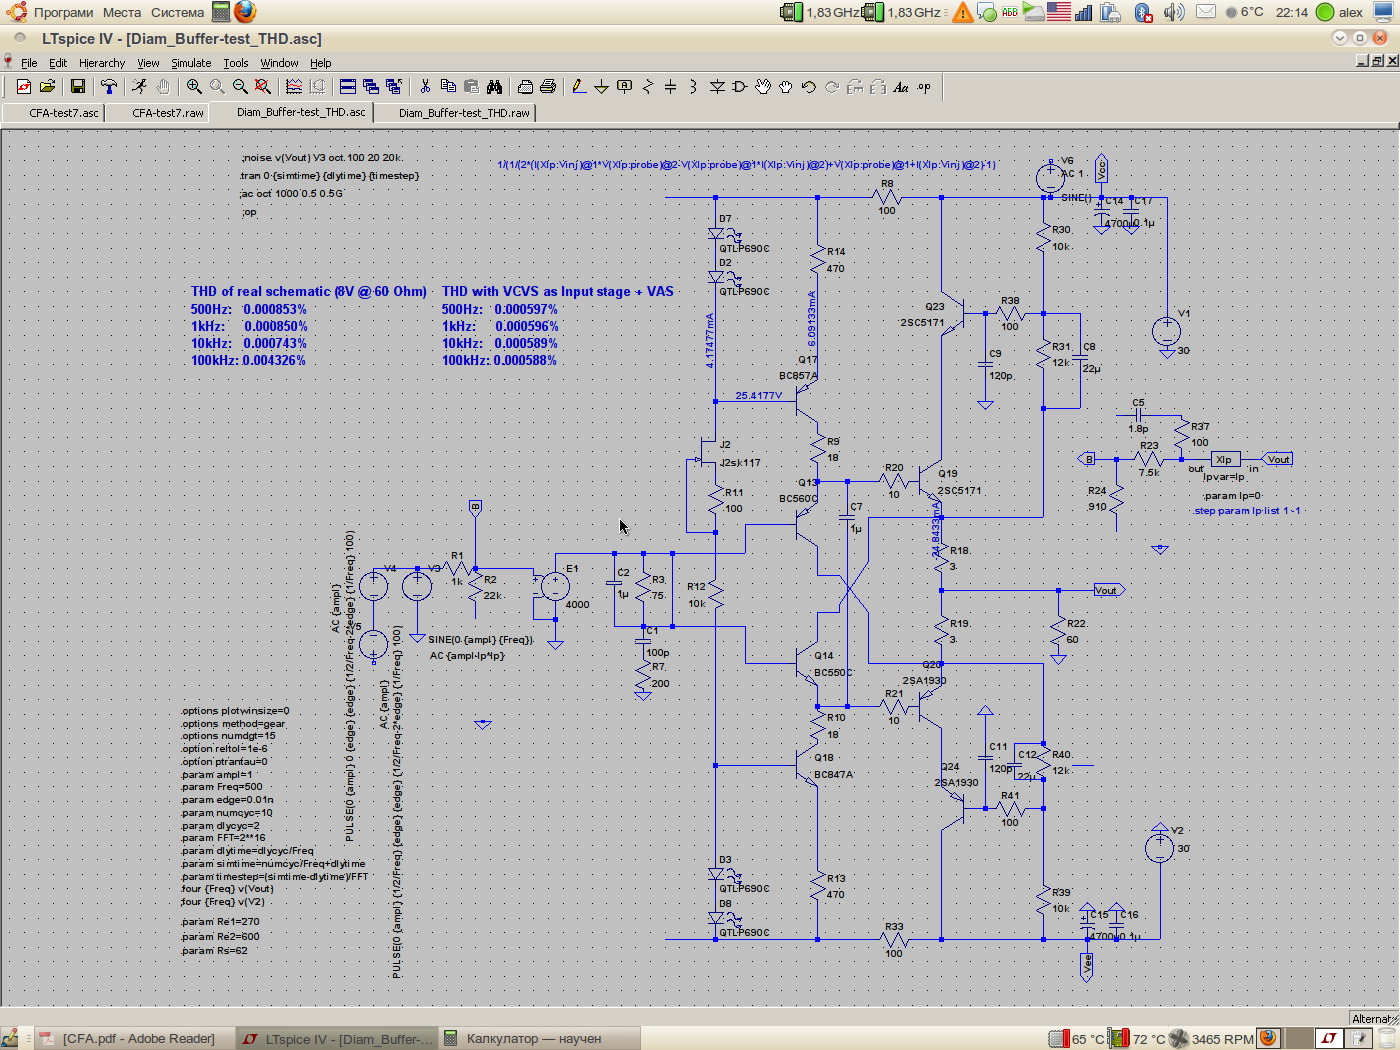Select the Ground symbol tool

601,87
